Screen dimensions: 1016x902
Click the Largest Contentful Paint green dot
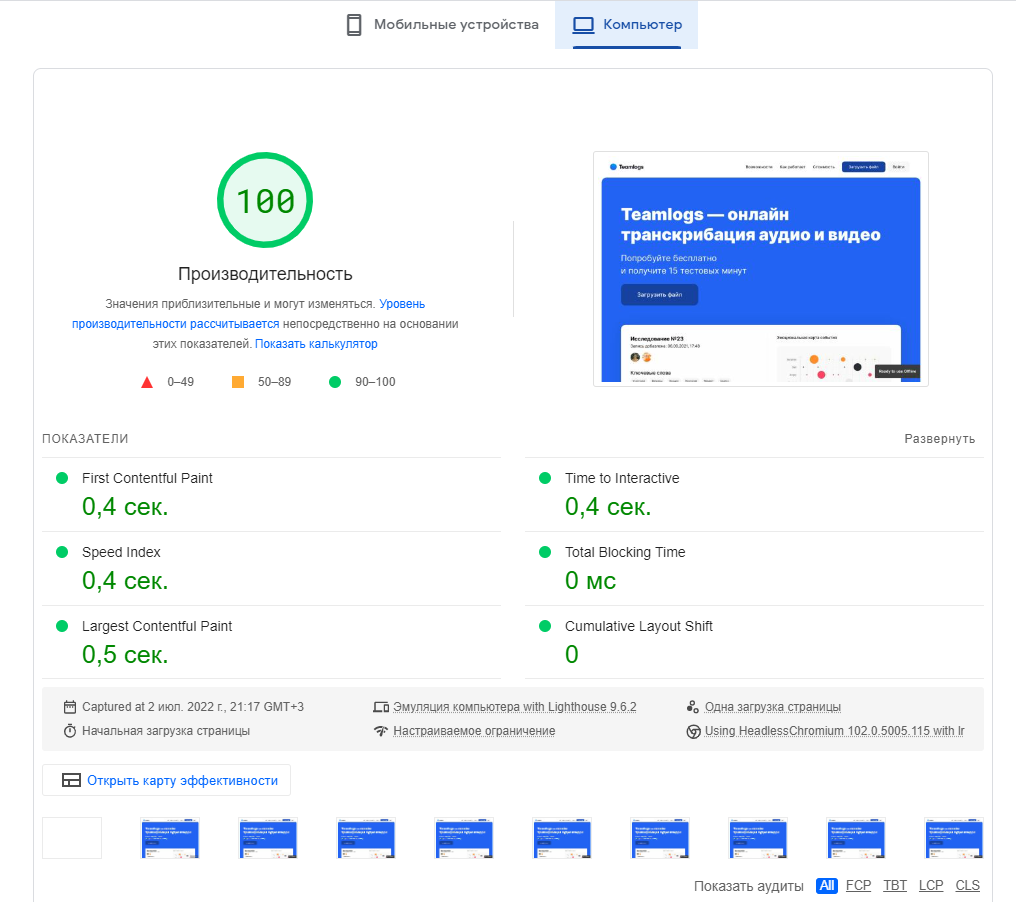coord(62,626)
